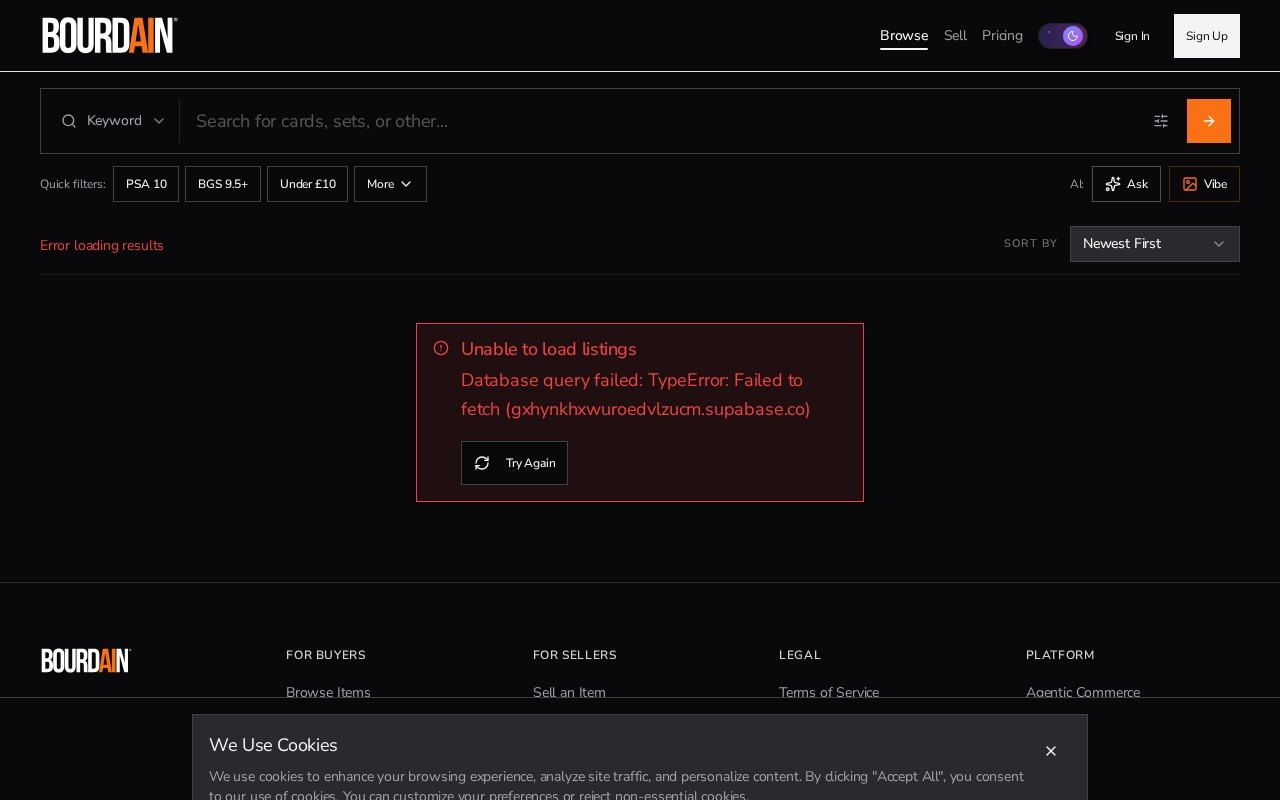Go to the Pricing nav tab
This screenshot has height=800, width=1280.
pos(1002,36)
